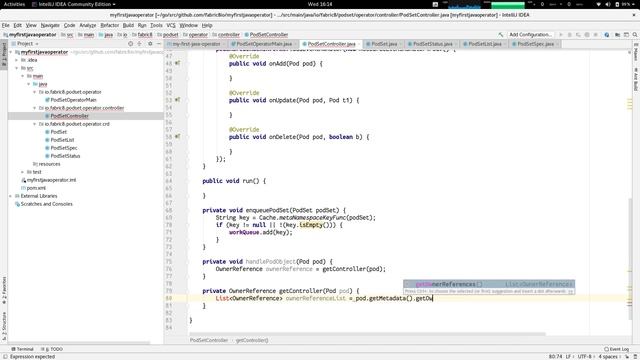Open the Favorites side tool window
This screenshot has height=360, width=640.
4,290
